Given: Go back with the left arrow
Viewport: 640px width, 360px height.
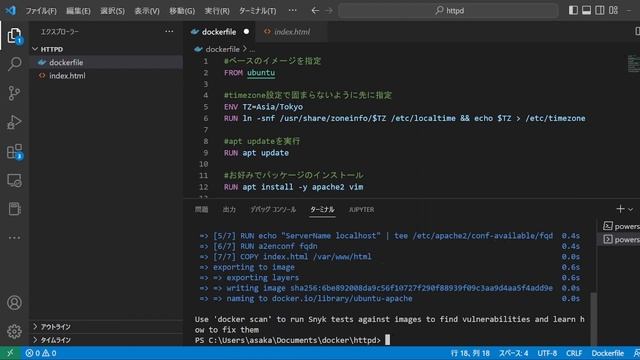Looking at the screenshot, I should [315, 10].
